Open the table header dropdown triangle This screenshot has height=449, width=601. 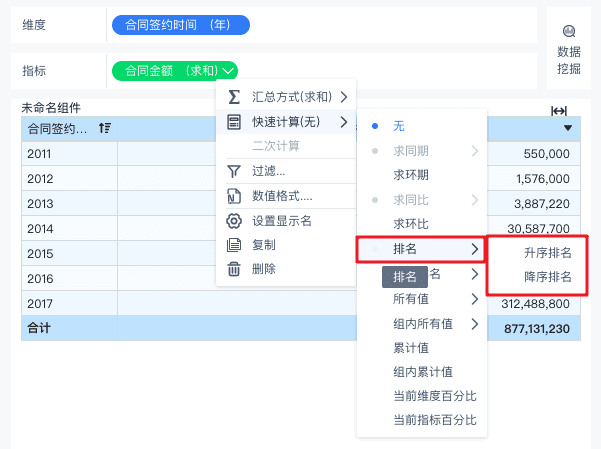pyautogui.click(x=568, y=128)
